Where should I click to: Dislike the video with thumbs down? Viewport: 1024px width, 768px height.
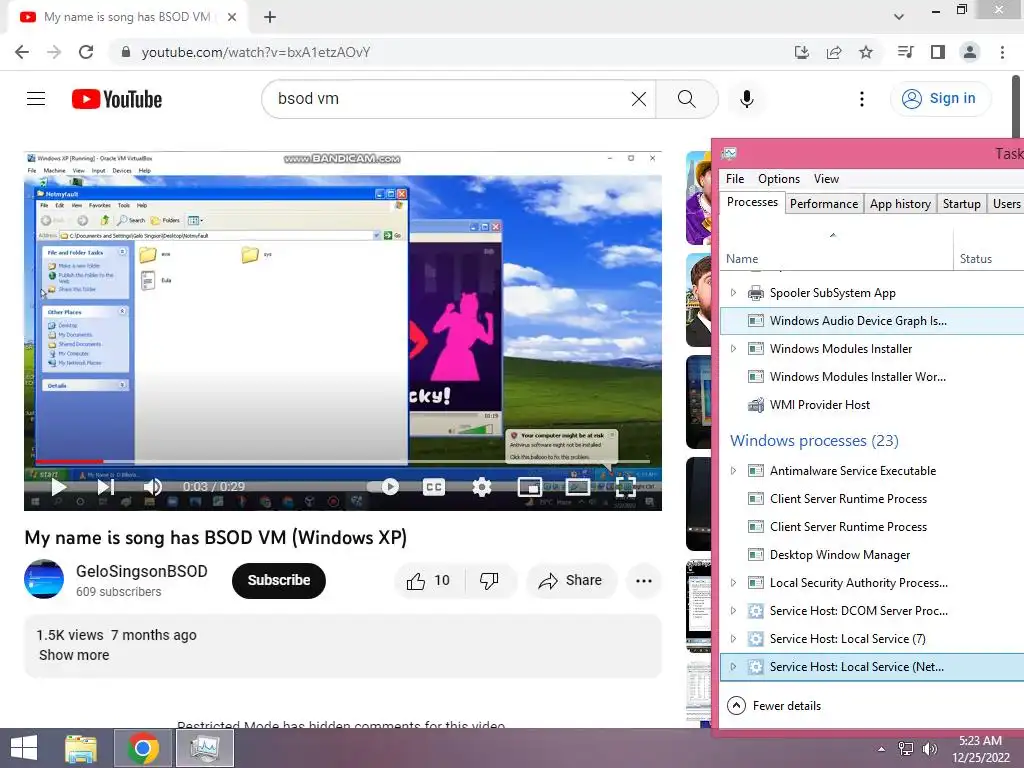point(490,581)
